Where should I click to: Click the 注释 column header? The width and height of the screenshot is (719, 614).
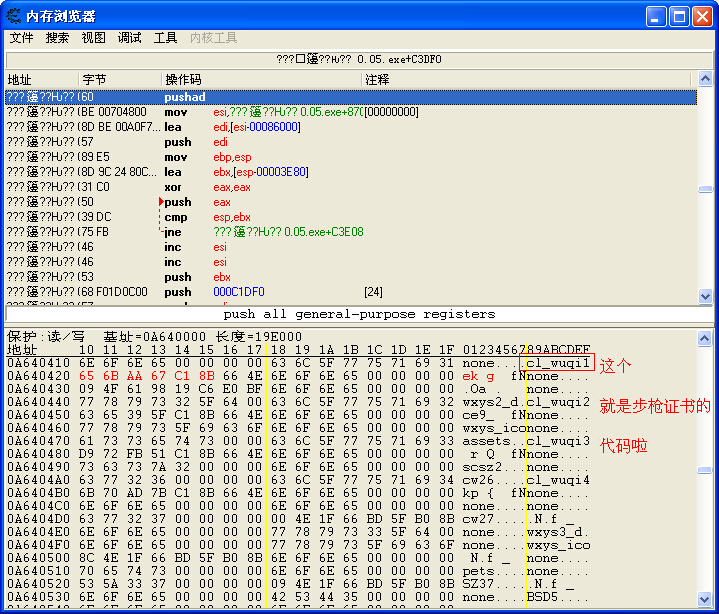[x=526, y=80]
